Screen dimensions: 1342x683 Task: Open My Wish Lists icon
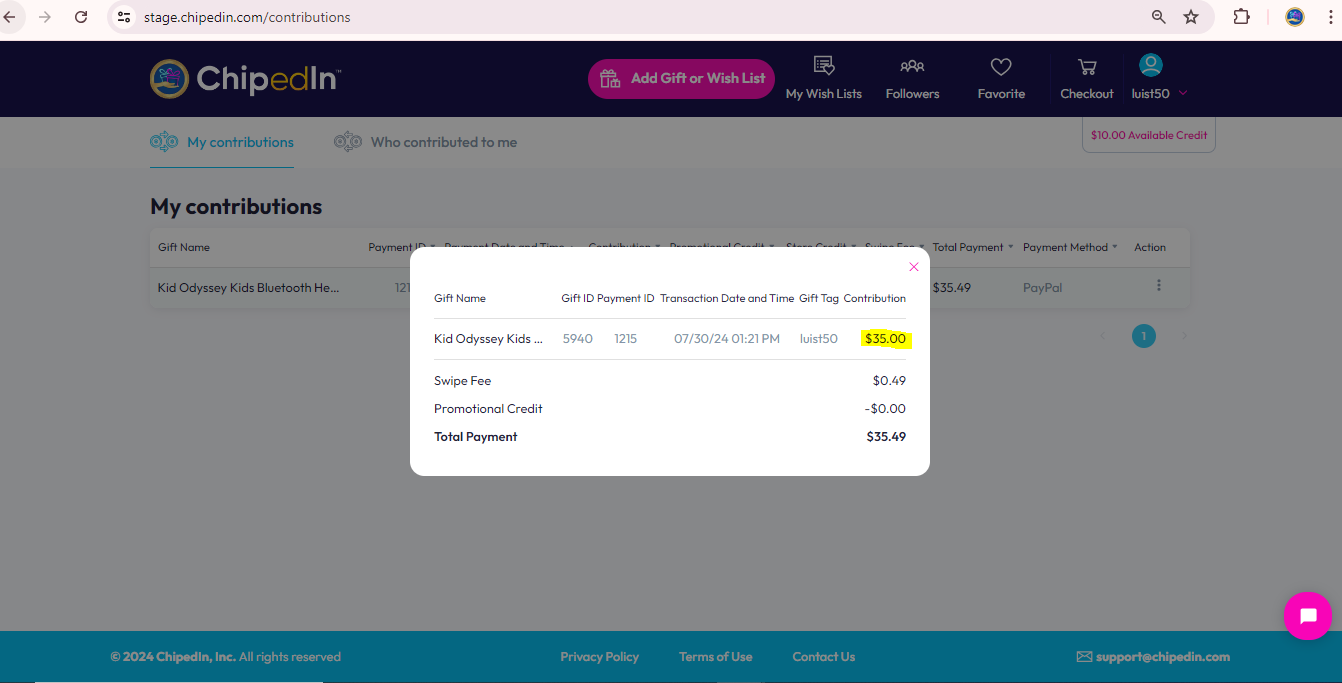(824, 66)
